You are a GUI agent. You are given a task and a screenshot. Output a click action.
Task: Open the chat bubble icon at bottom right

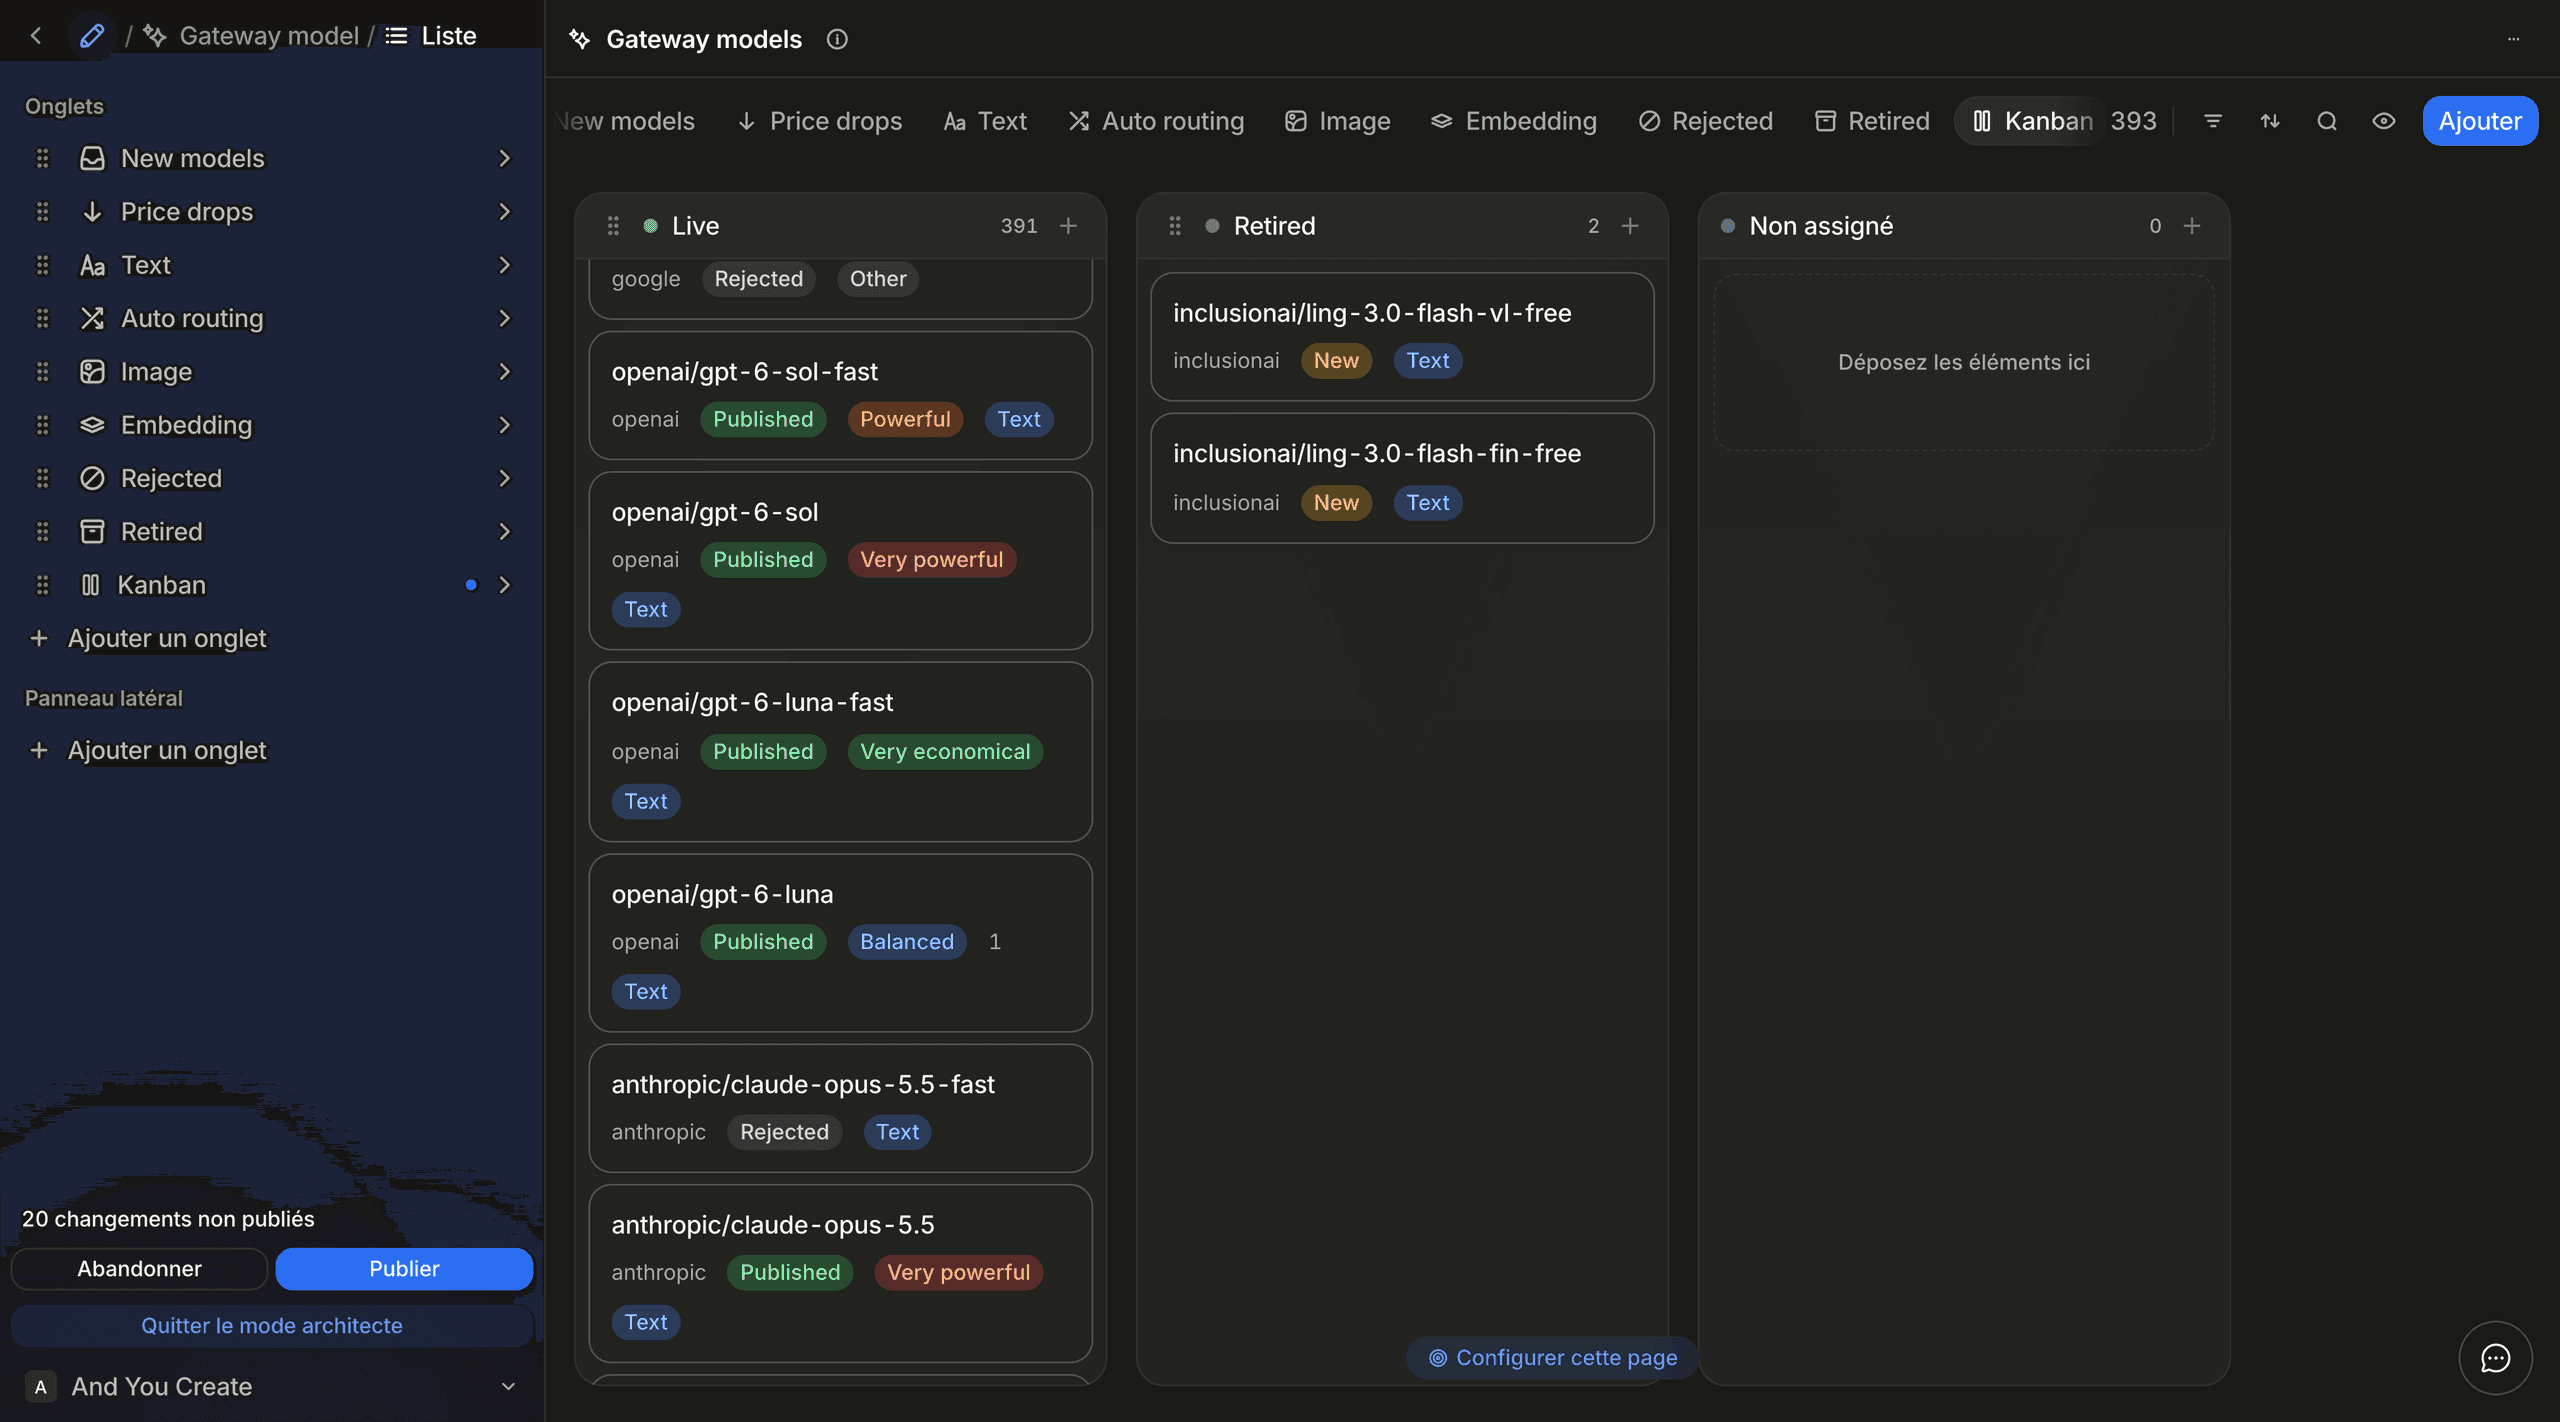[2496, 1358]
